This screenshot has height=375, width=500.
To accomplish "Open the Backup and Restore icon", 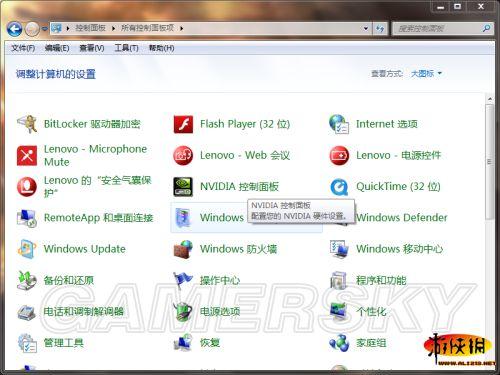I will click(x=27, y=280).
